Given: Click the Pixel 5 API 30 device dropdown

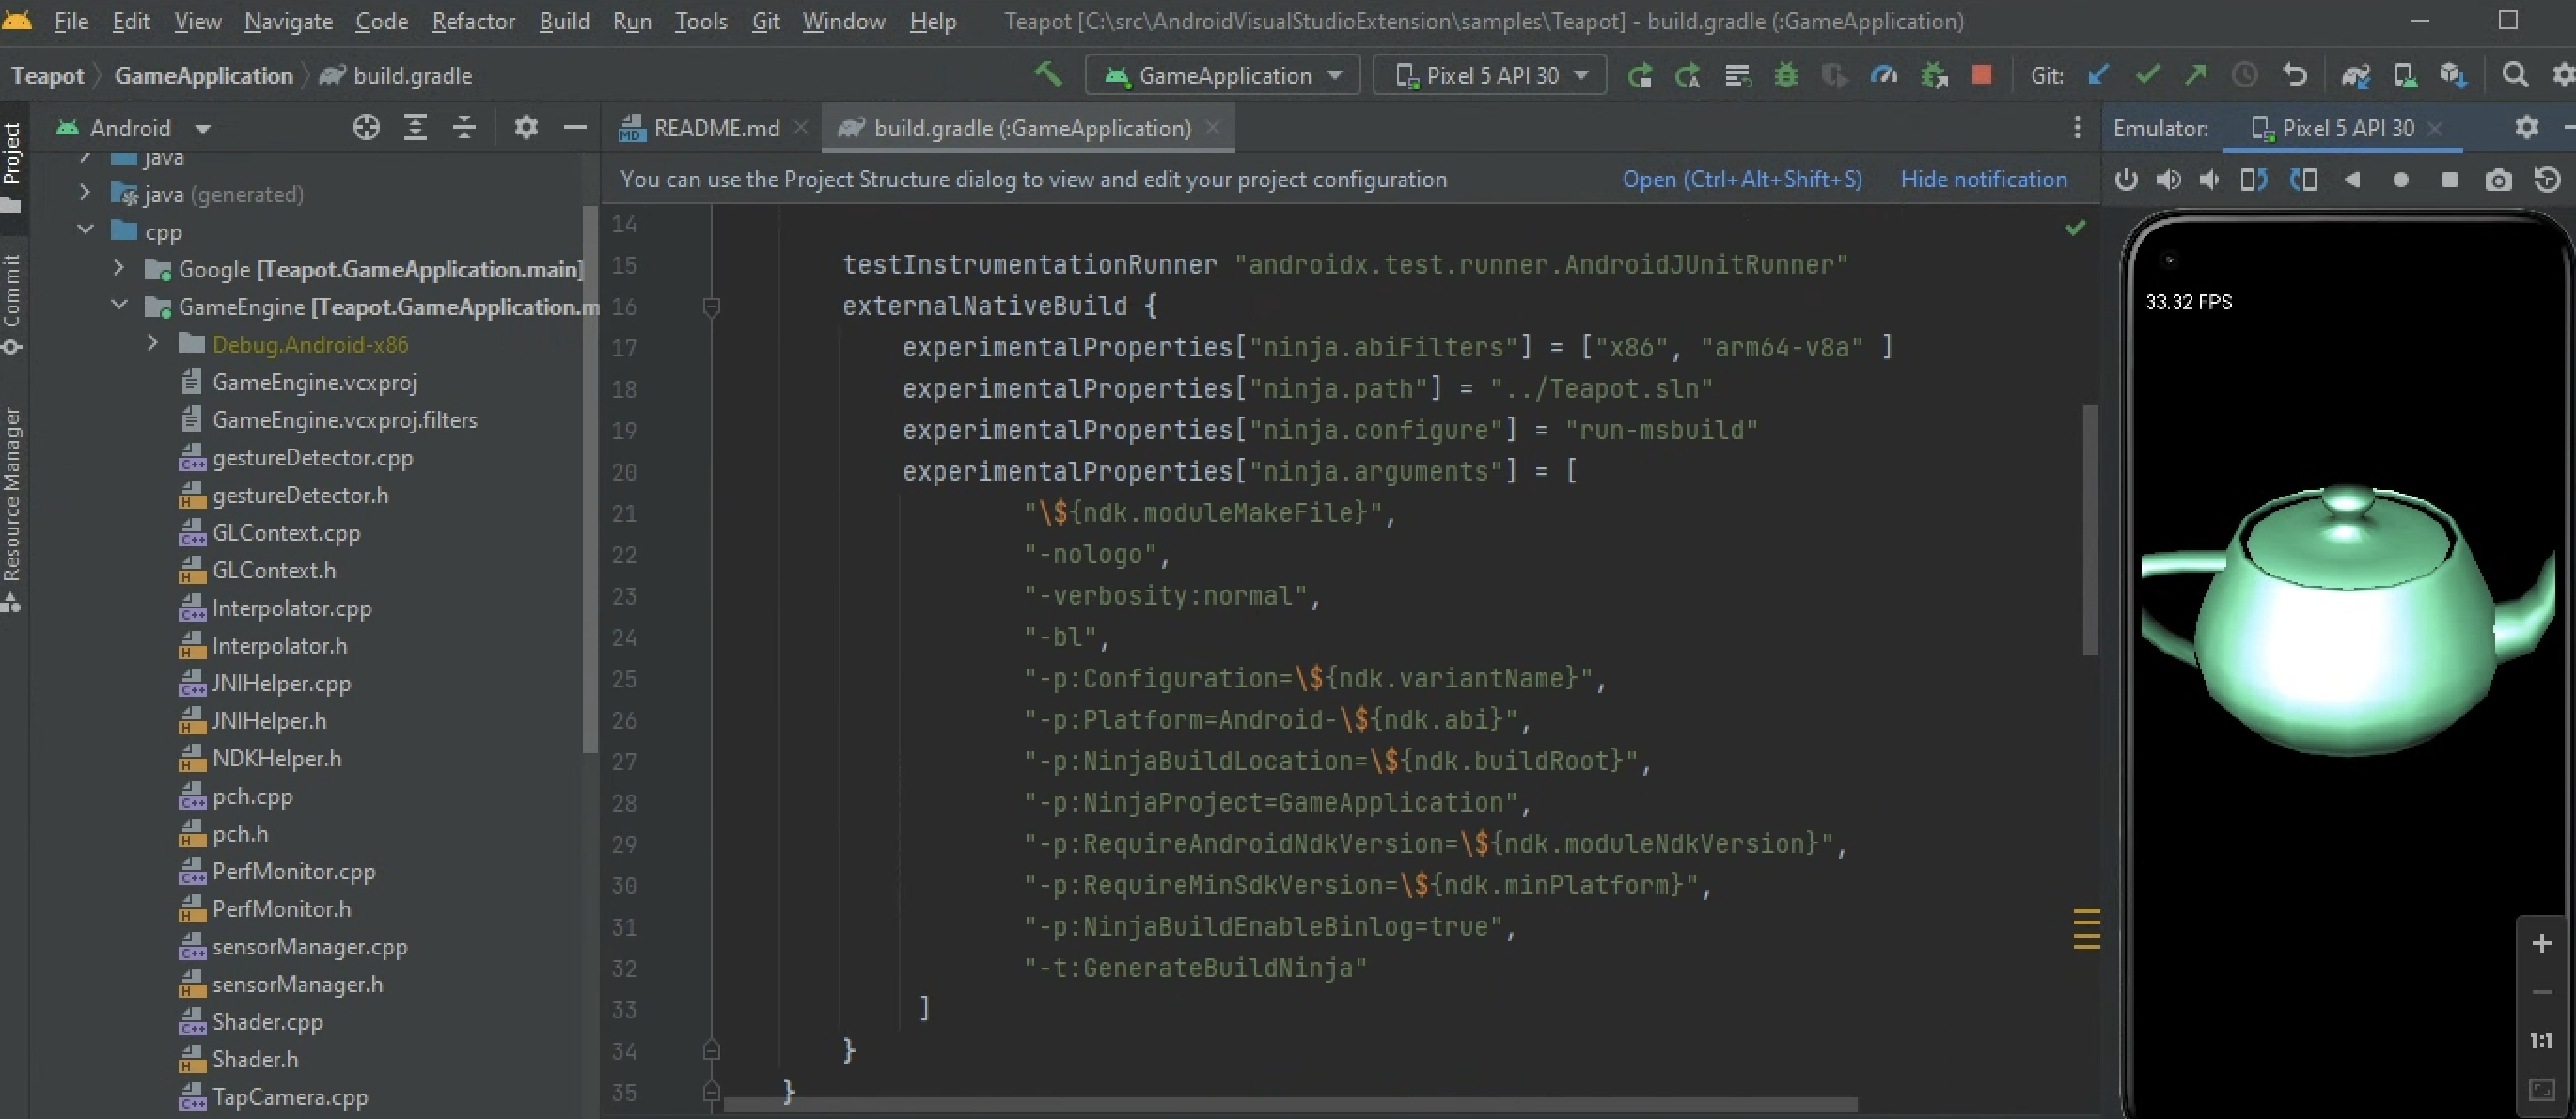Looking at the screenshot, I should click(x=1485, y=75).
